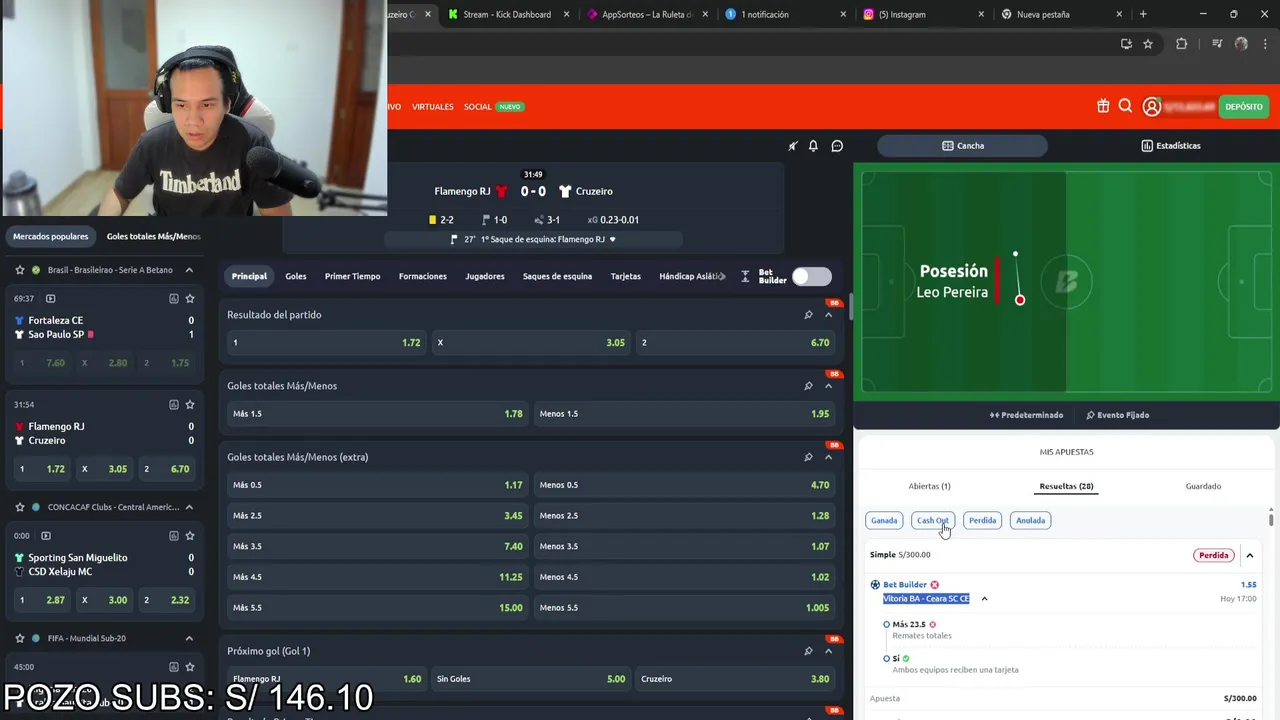
Task: Open the Tarjetas market tab
Action: click(626, 276)
